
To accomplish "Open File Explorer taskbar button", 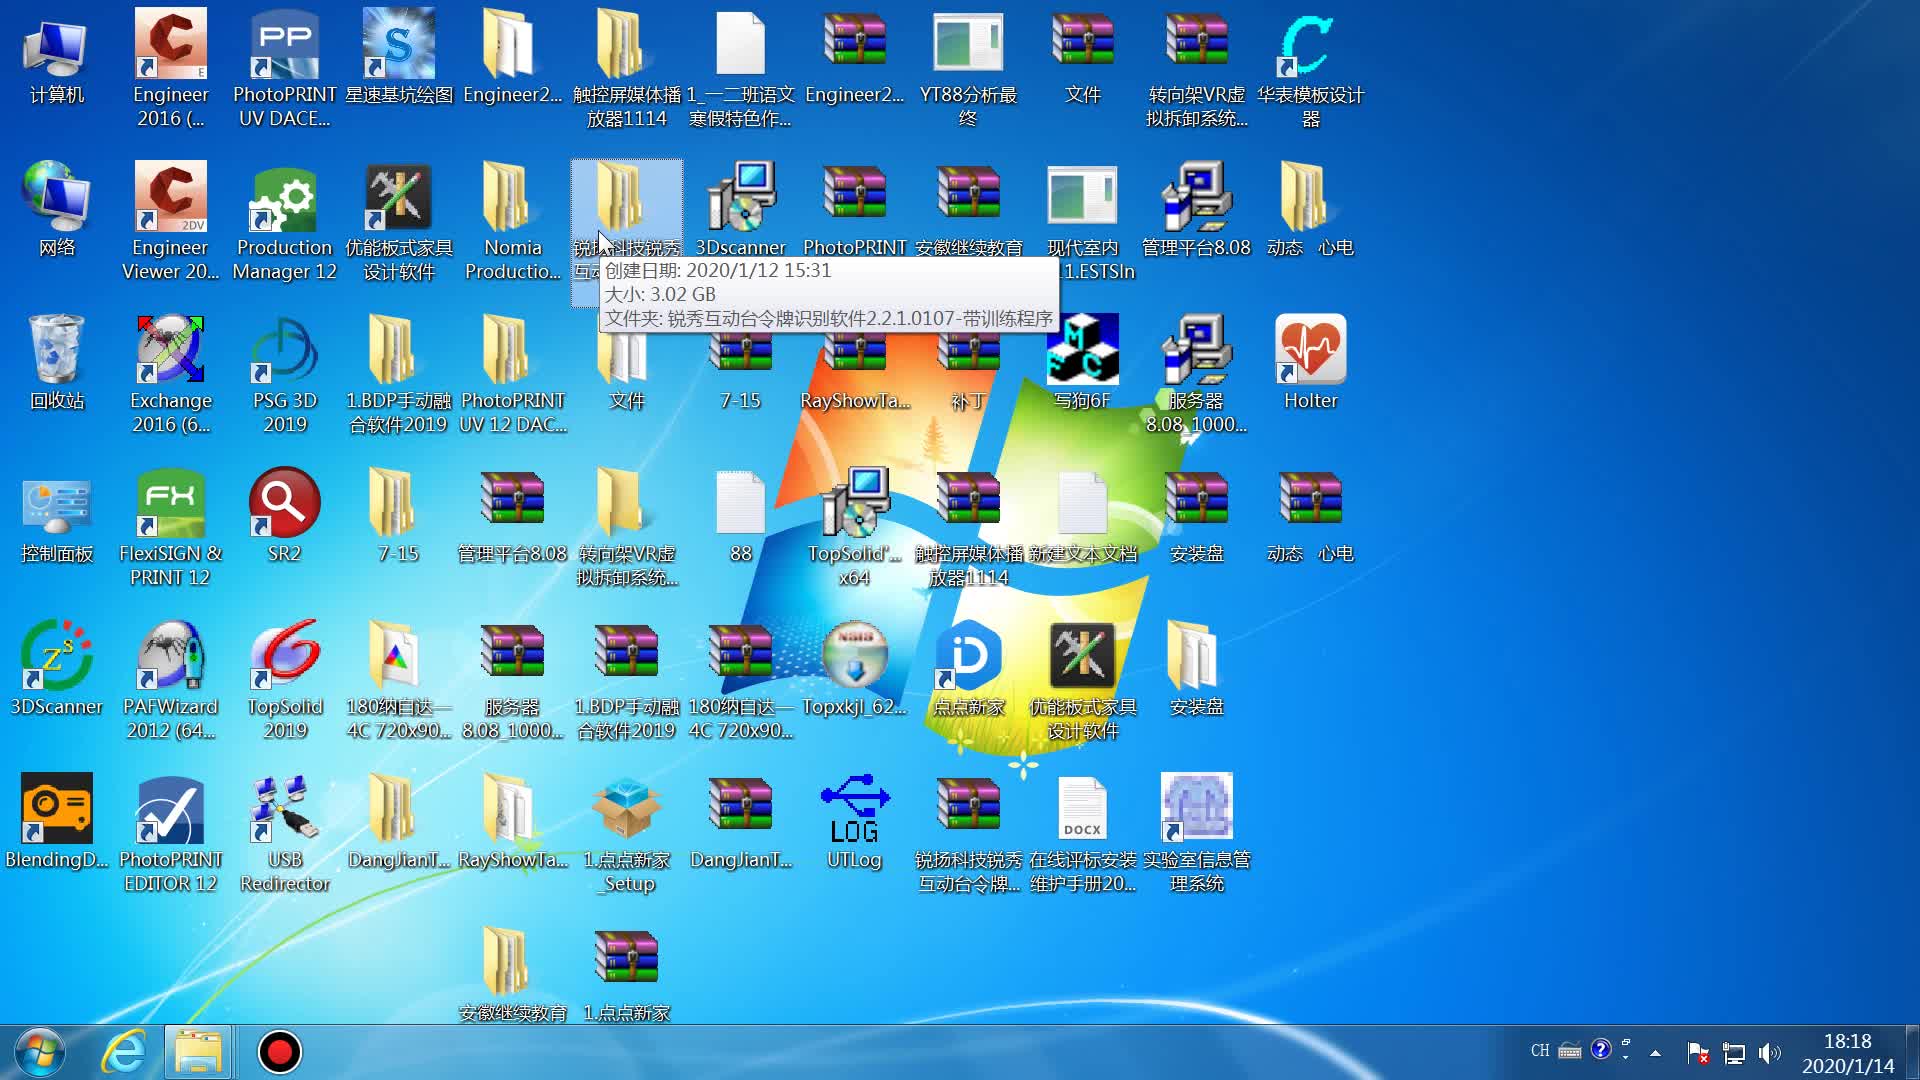I will pos(198,1052).
